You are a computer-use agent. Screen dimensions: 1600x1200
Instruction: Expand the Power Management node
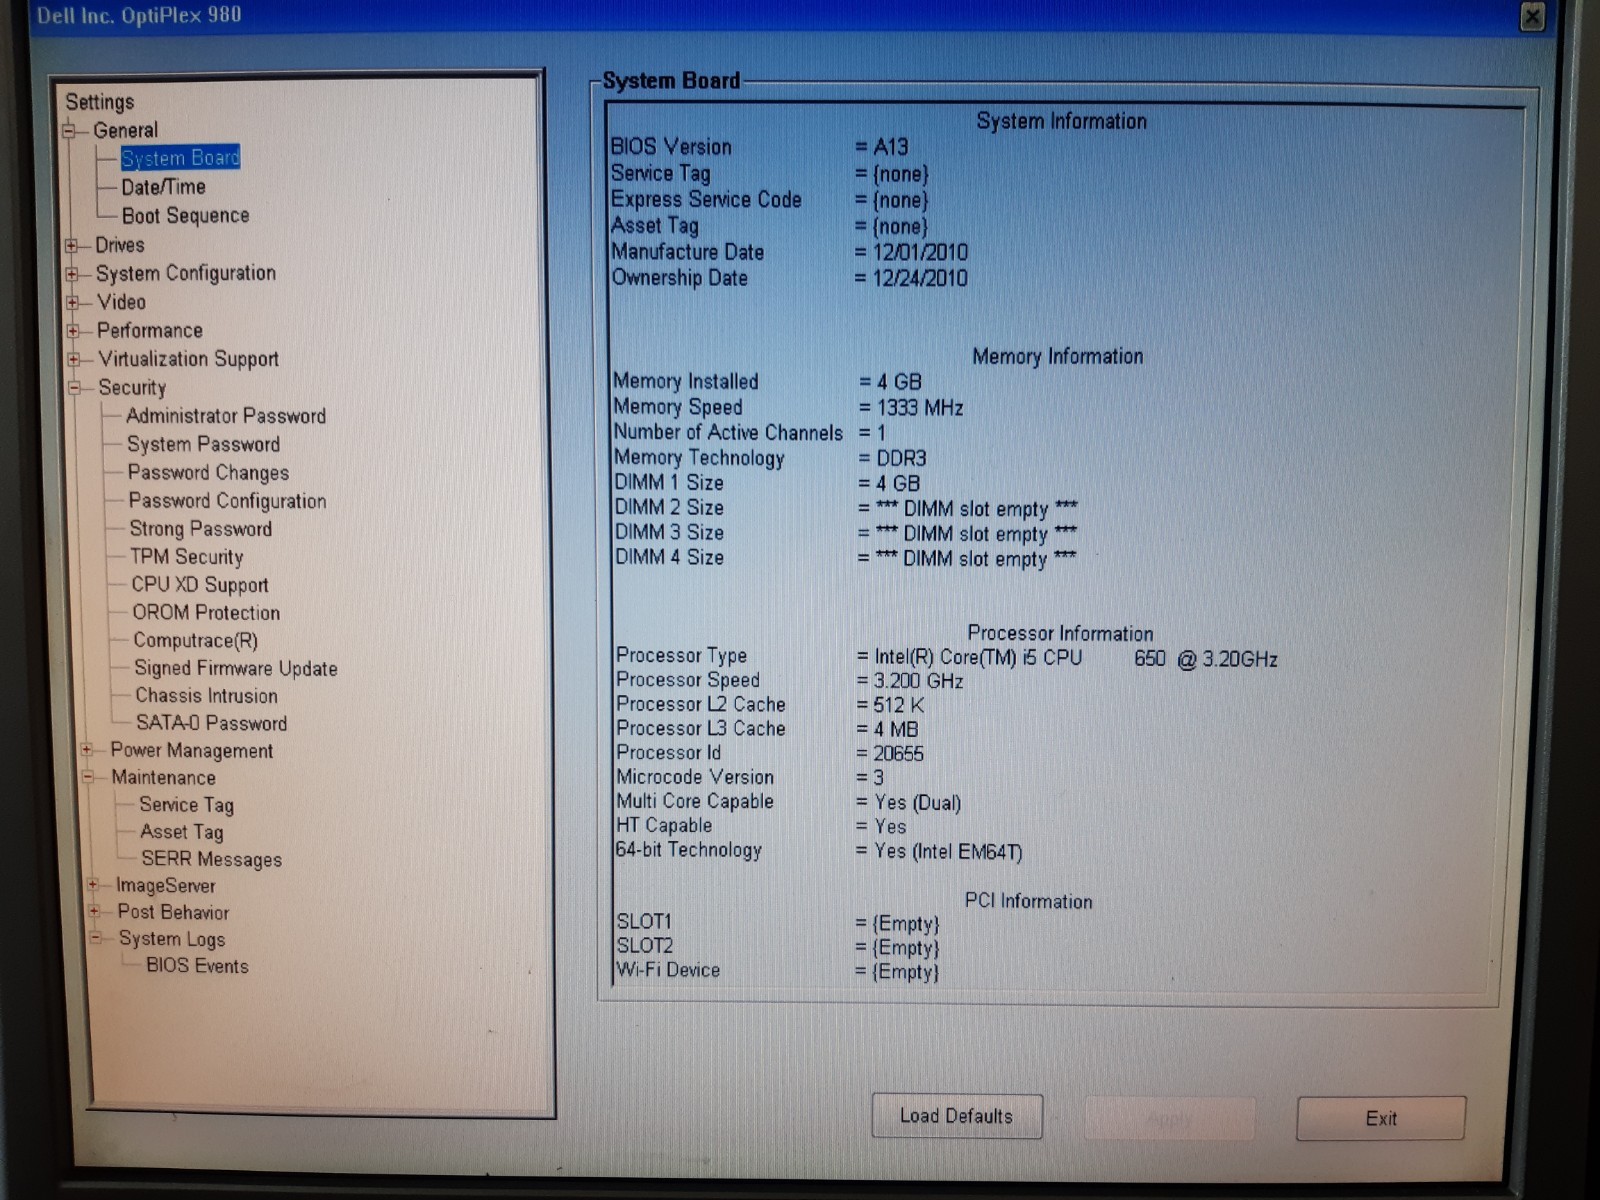coord(87,750)
